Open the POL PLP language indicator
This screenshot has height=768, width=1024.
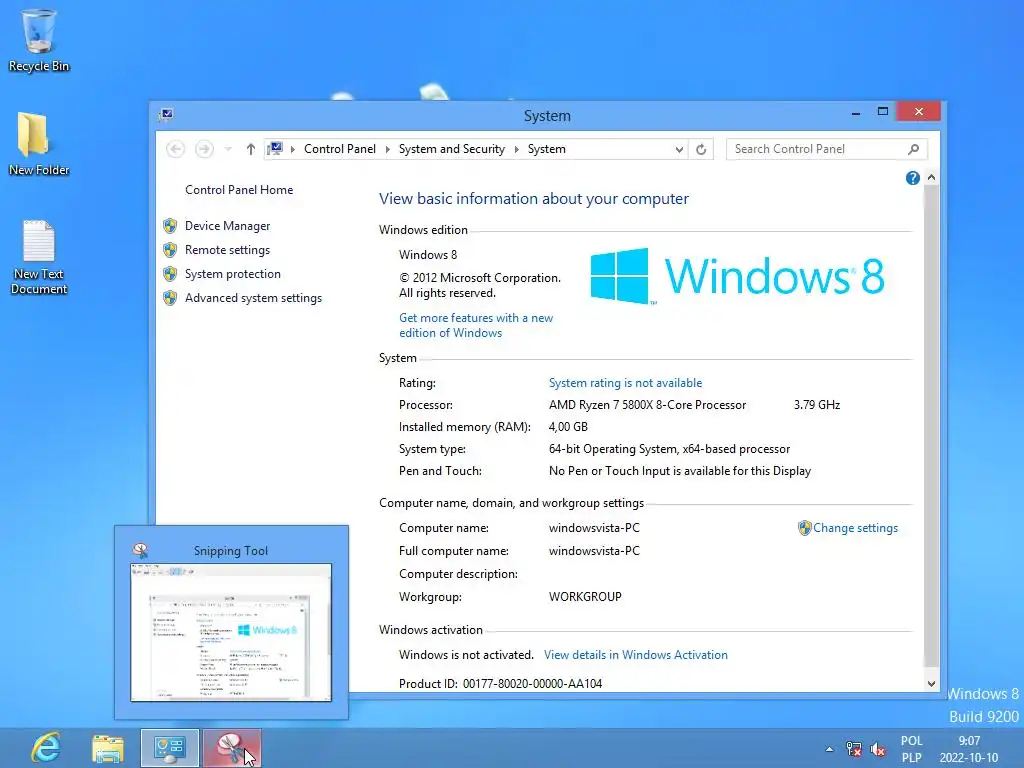[912, 749]
